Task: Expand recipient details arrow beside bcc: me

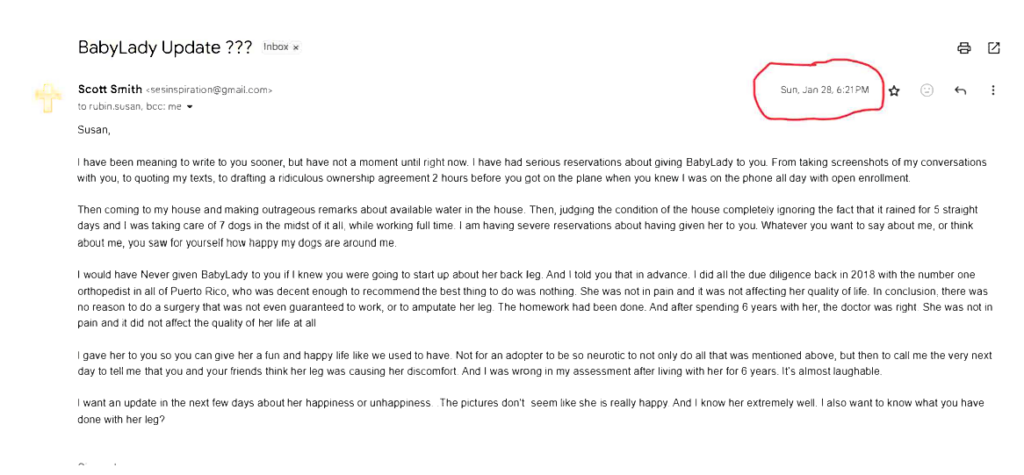Action: click(x=189, y=106)
